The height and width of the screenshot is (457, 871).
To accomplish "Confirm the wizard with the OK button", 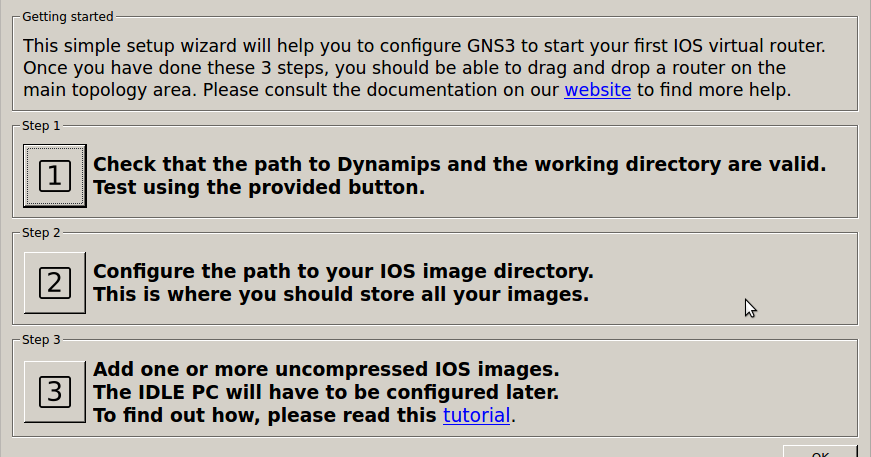I will (820, 452).
